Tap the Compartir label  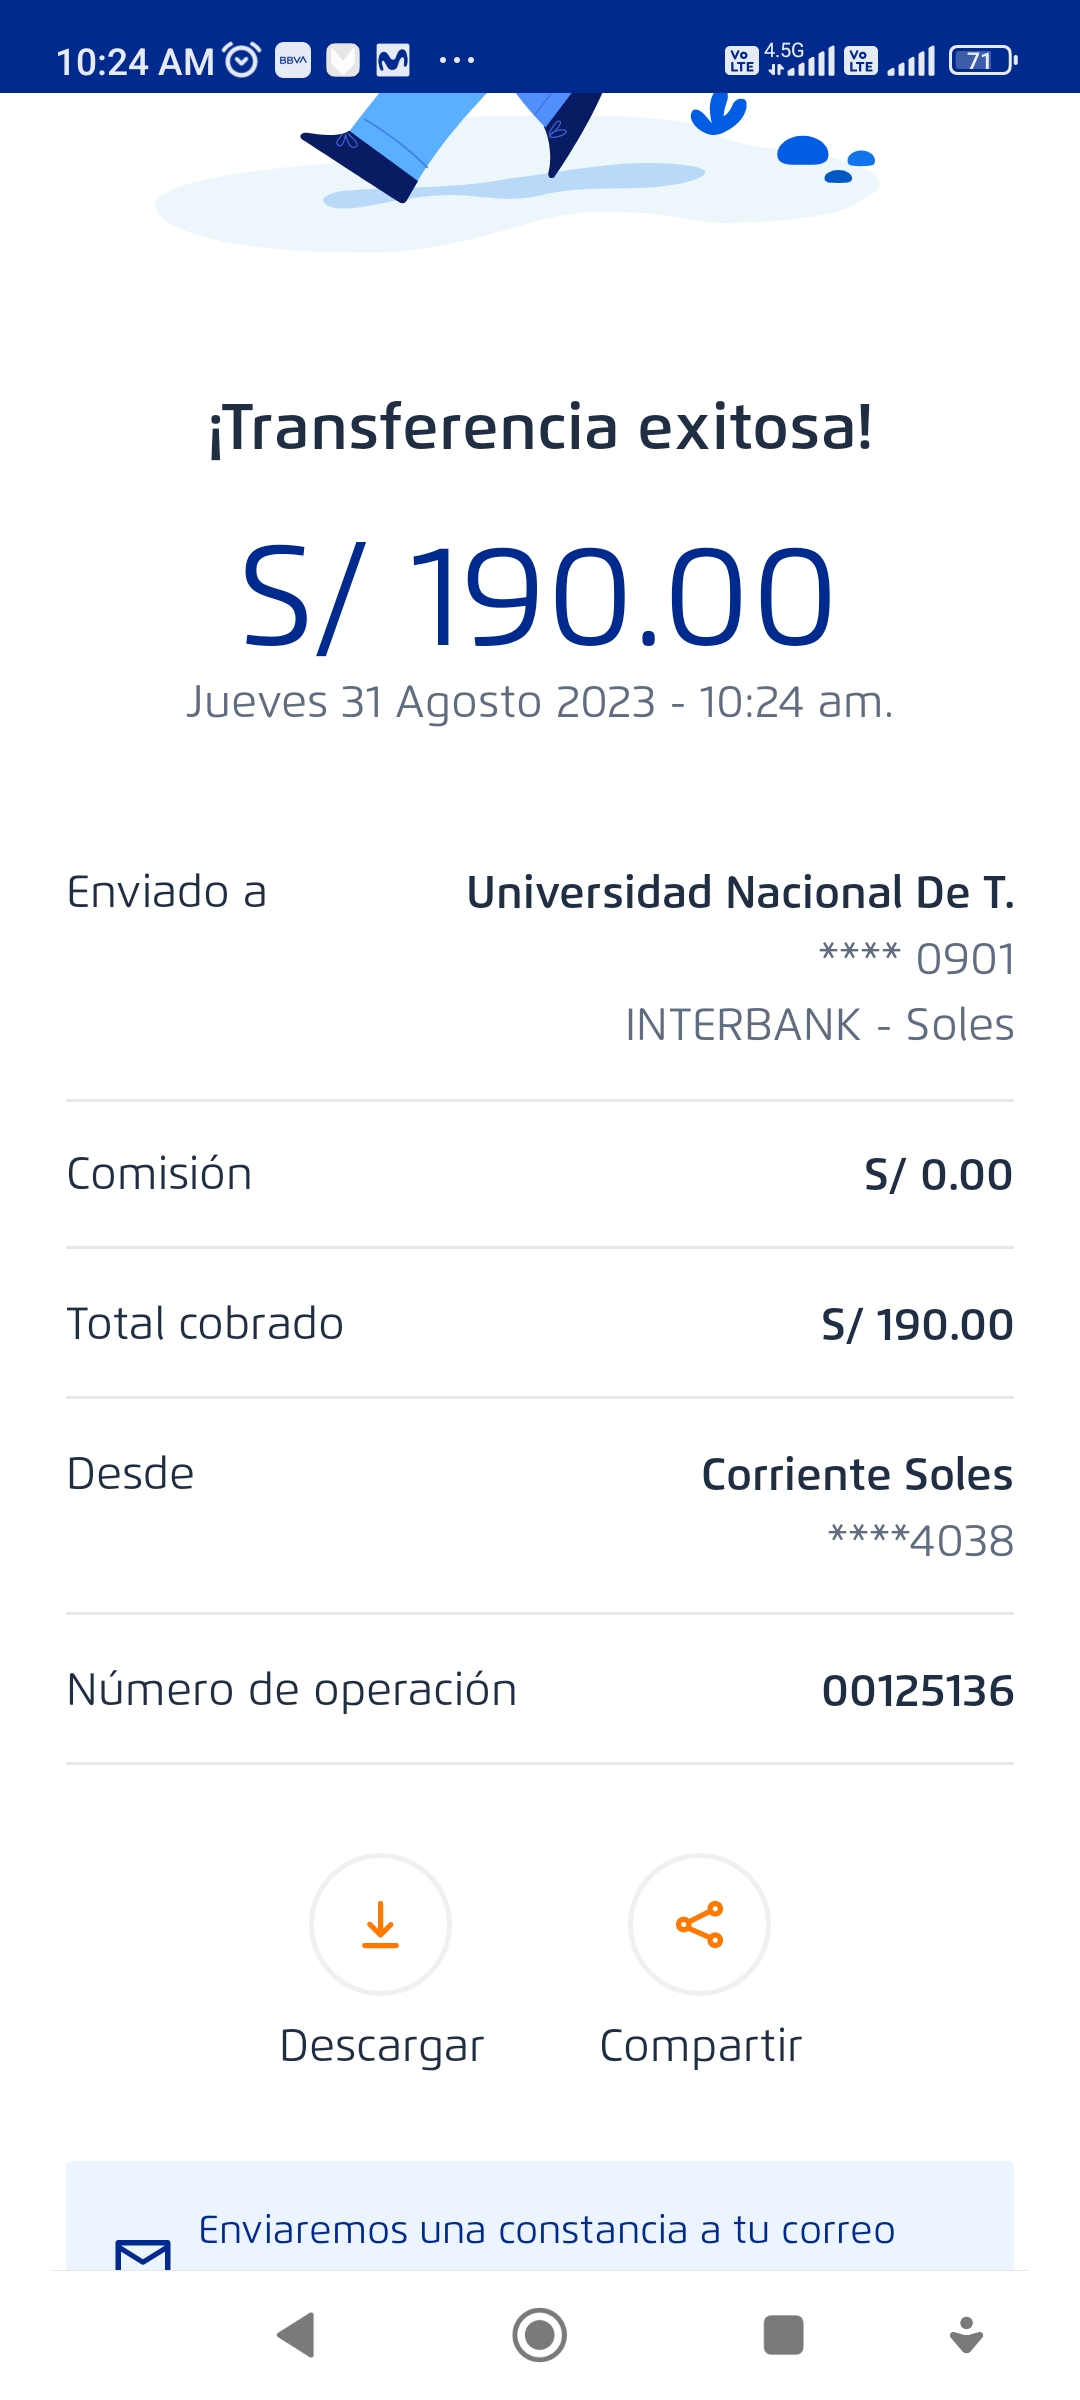700,2046
